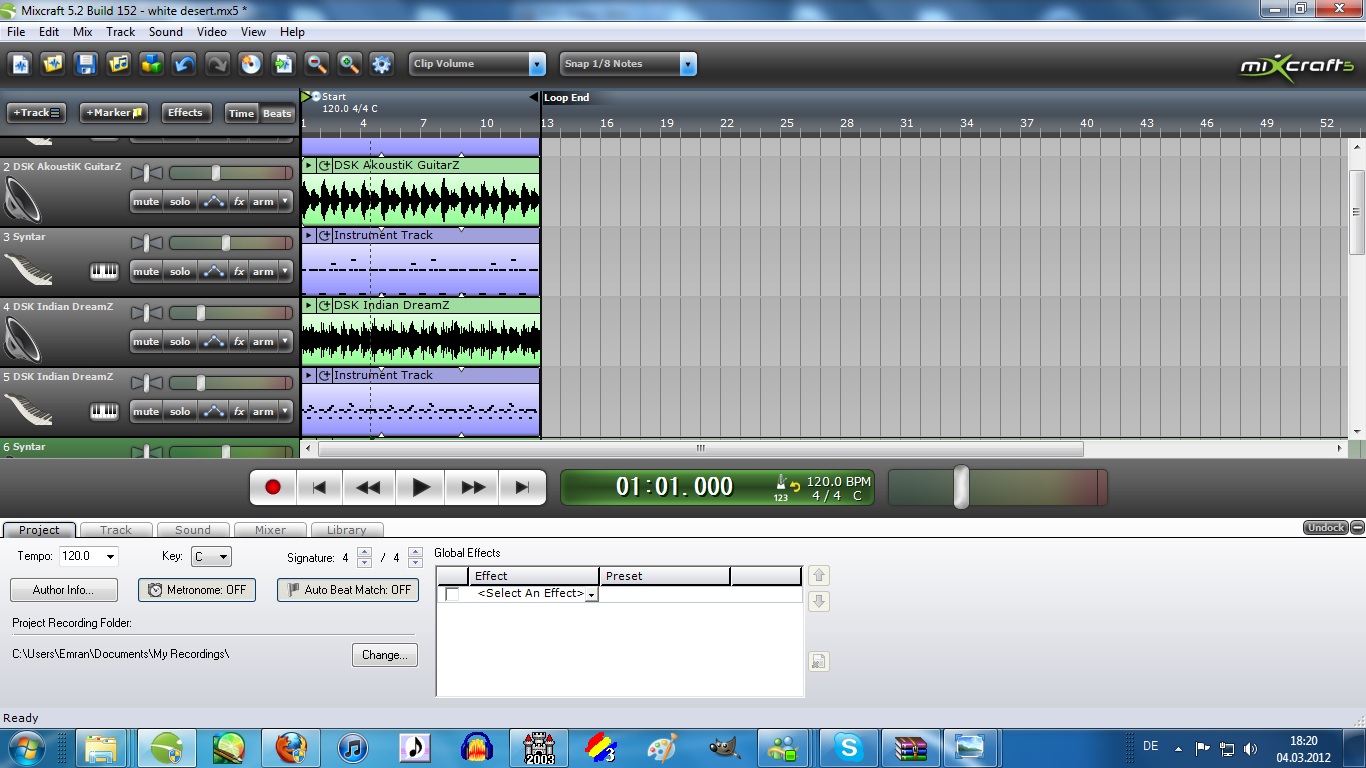Screen dimensions: 1366x768
Task: Undock the bottom panel
Action: [1326, 528]
